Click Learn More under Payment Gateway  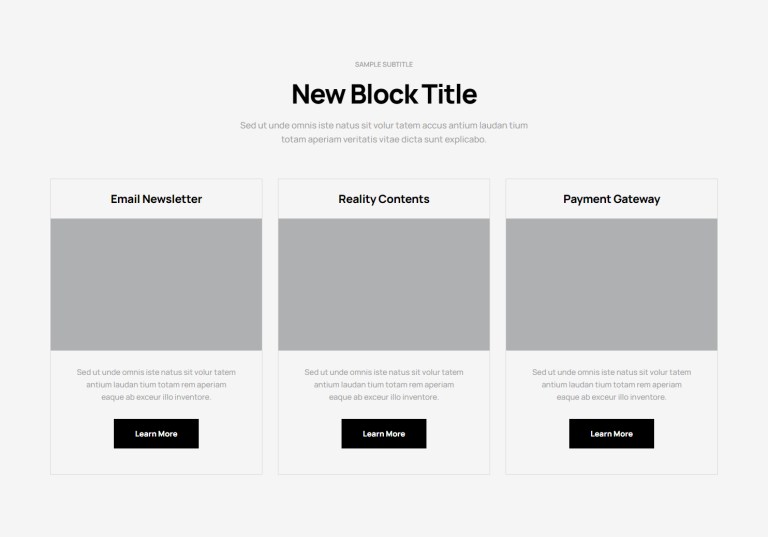point(611,434)
